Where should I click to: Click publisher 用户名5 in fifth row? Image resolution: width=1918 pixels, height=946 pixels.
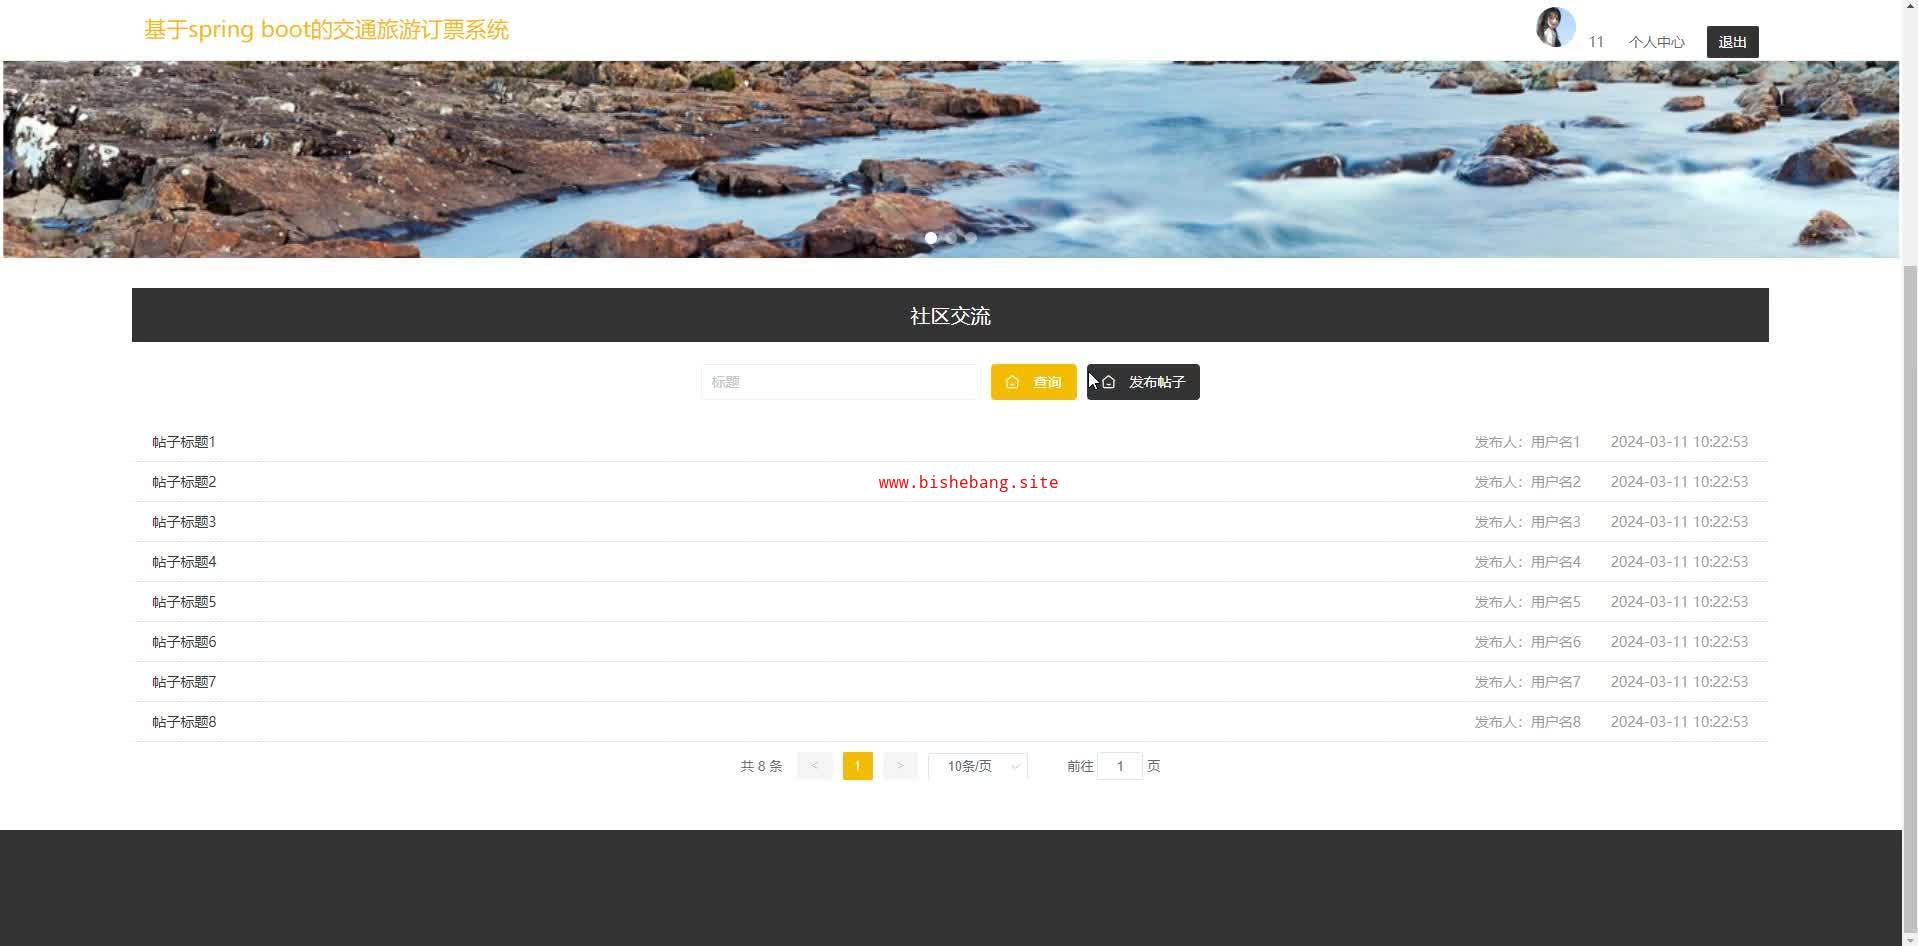[x=1555, y=602]
